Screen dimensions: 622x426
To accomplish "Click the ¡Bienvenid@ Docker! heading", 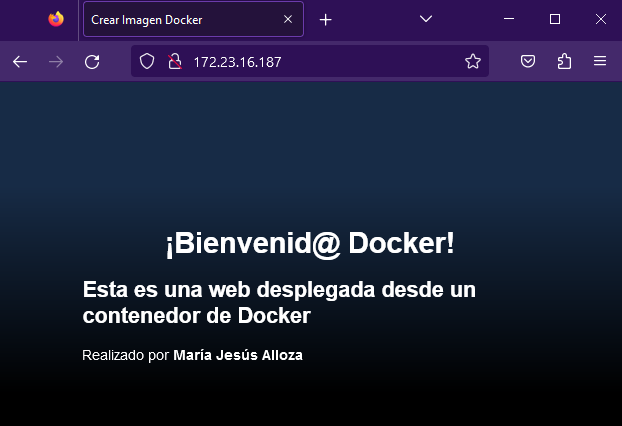I will (x=310, y=243).
